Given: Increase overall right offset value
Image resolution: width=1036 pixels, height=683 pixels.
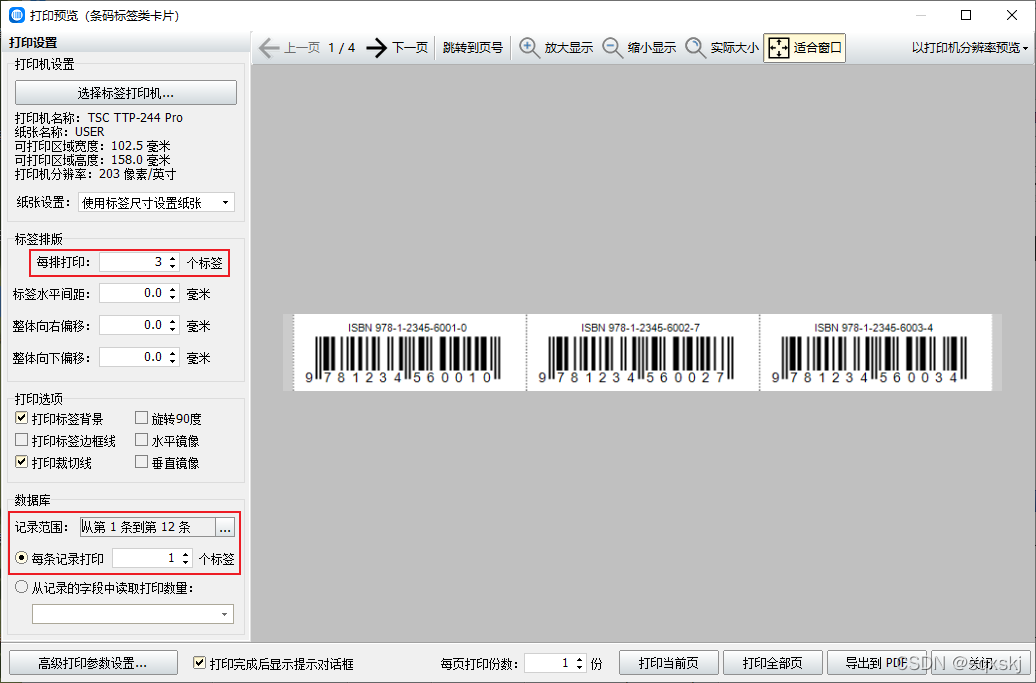Looking at the screenshot, I should click(172, 321).
